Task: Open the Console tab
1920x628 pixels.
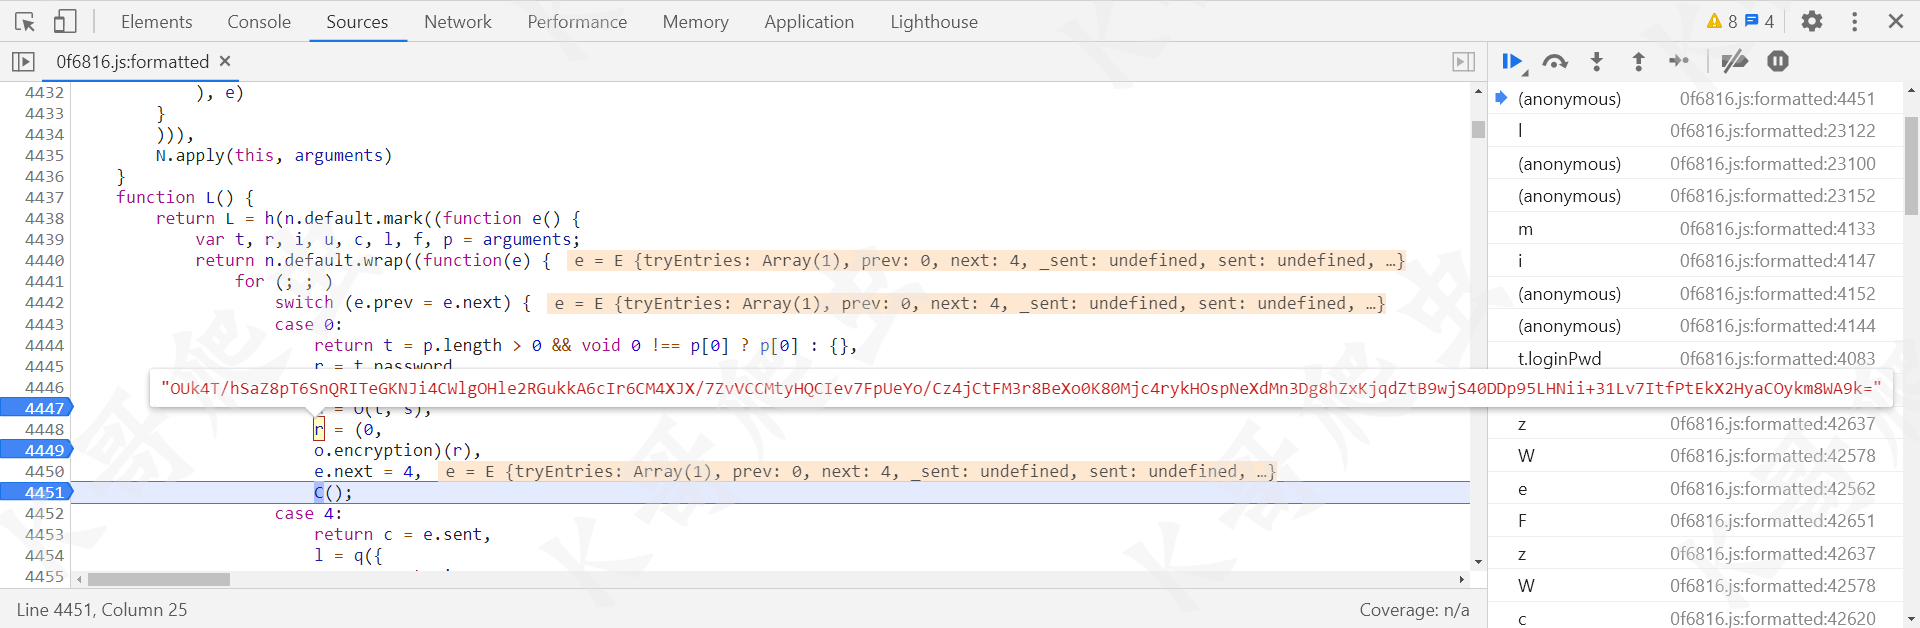Action: click(x=258, y=21)
